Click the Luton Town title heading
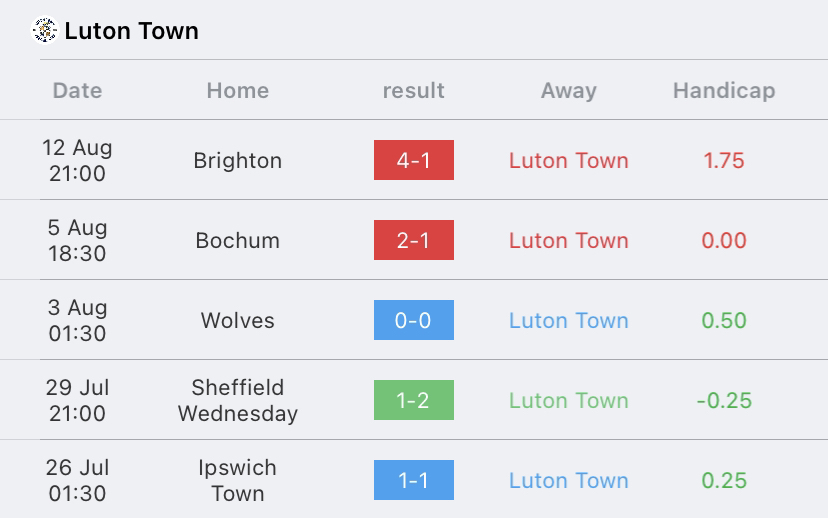 click(131, 31)
